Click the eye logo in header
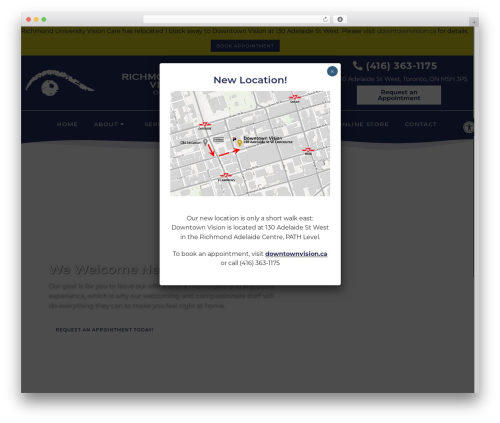The image size is (500, 423). [59, 83]
